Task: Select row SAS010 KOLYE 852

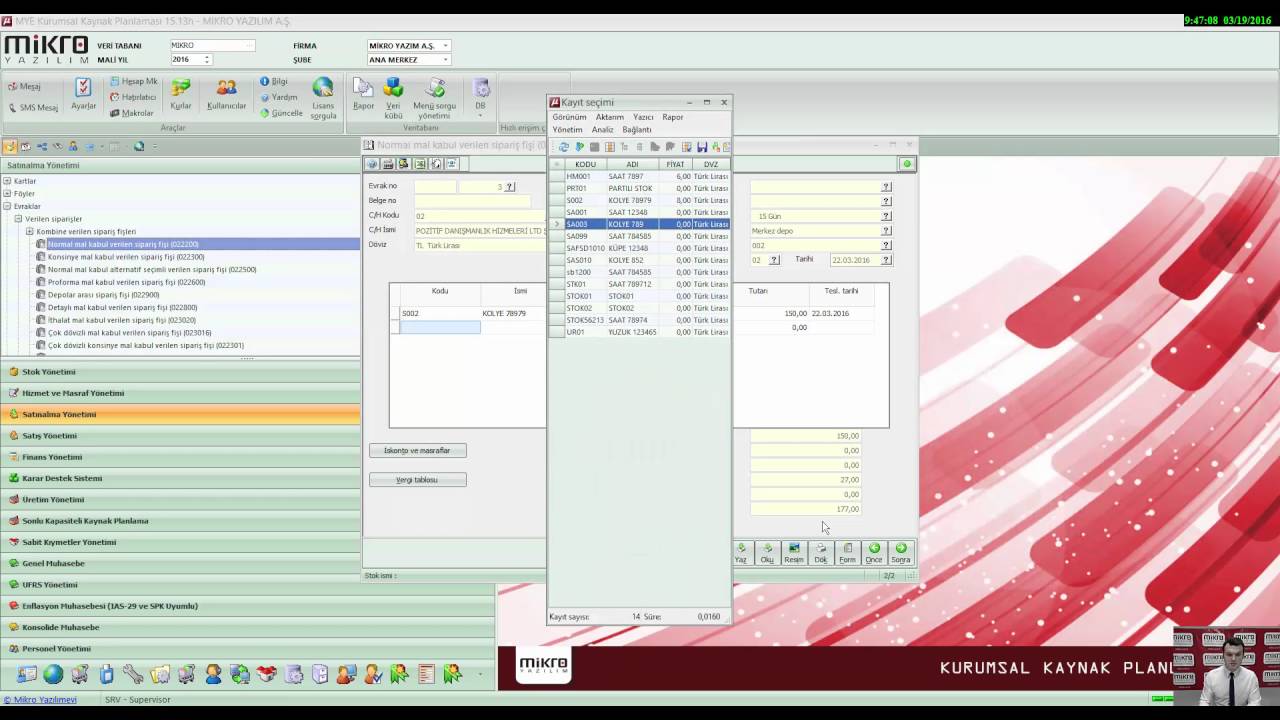Action: click(x=640, y=260)
